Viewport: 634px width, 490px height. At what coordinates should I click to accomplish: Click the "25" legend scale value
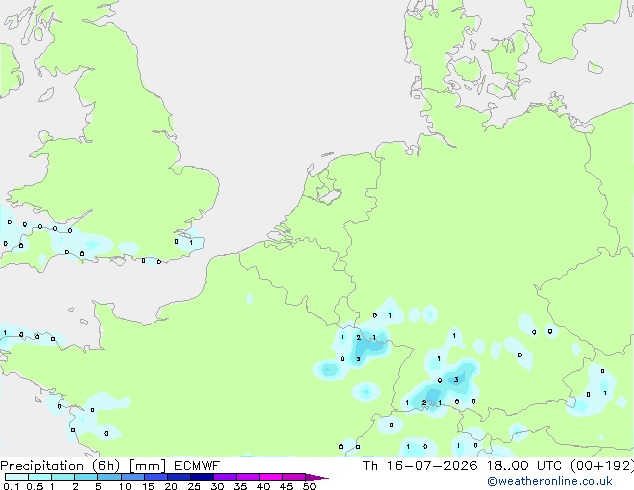click(194, 486)
